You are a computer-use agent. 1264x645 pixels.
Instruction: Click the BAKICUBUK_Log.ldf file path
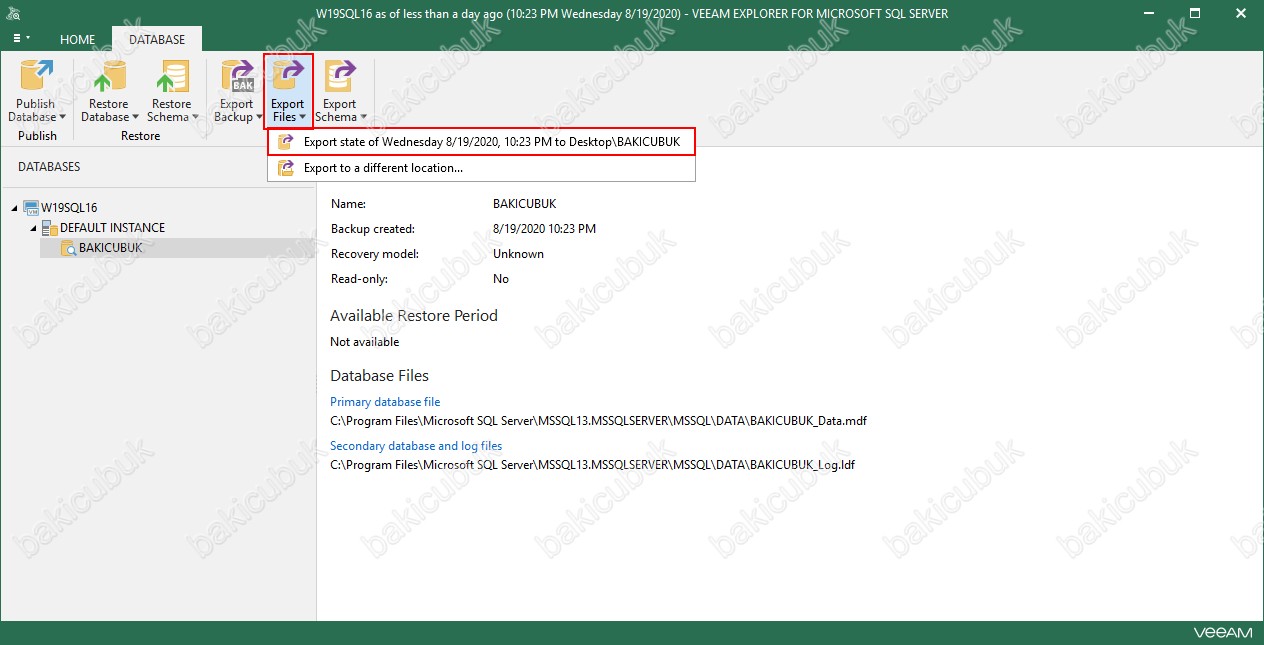coord(592,465)
